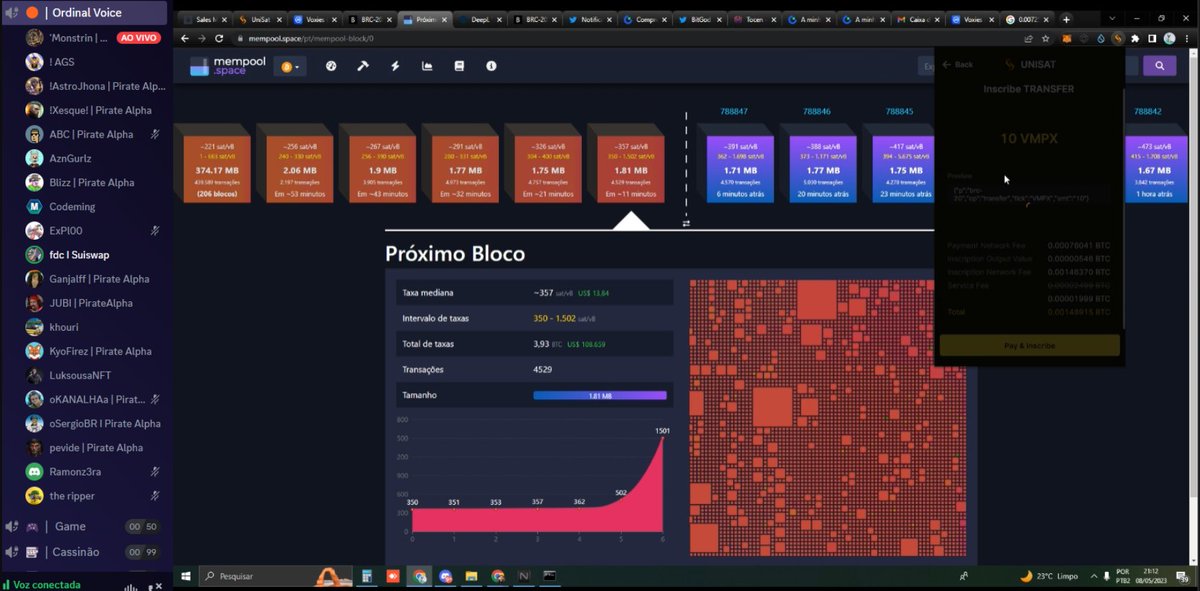Open the Lightning bolt icon in navbar
The height and width of the screenshot is (591, 1200).
(395, 66)
